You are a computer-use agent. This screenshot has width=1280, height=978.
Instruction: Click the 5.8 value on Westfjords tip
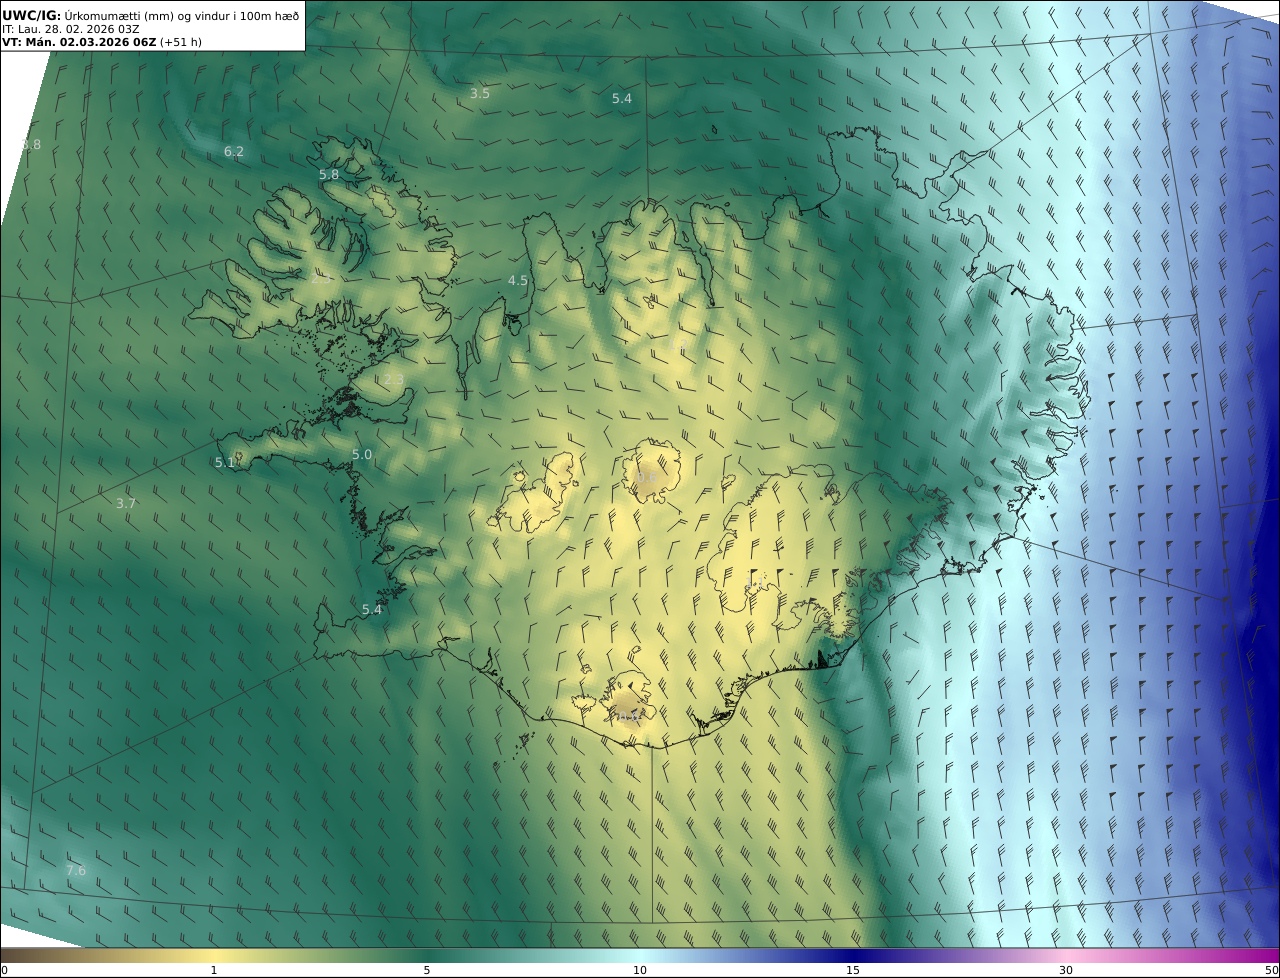tap(329, 175)
